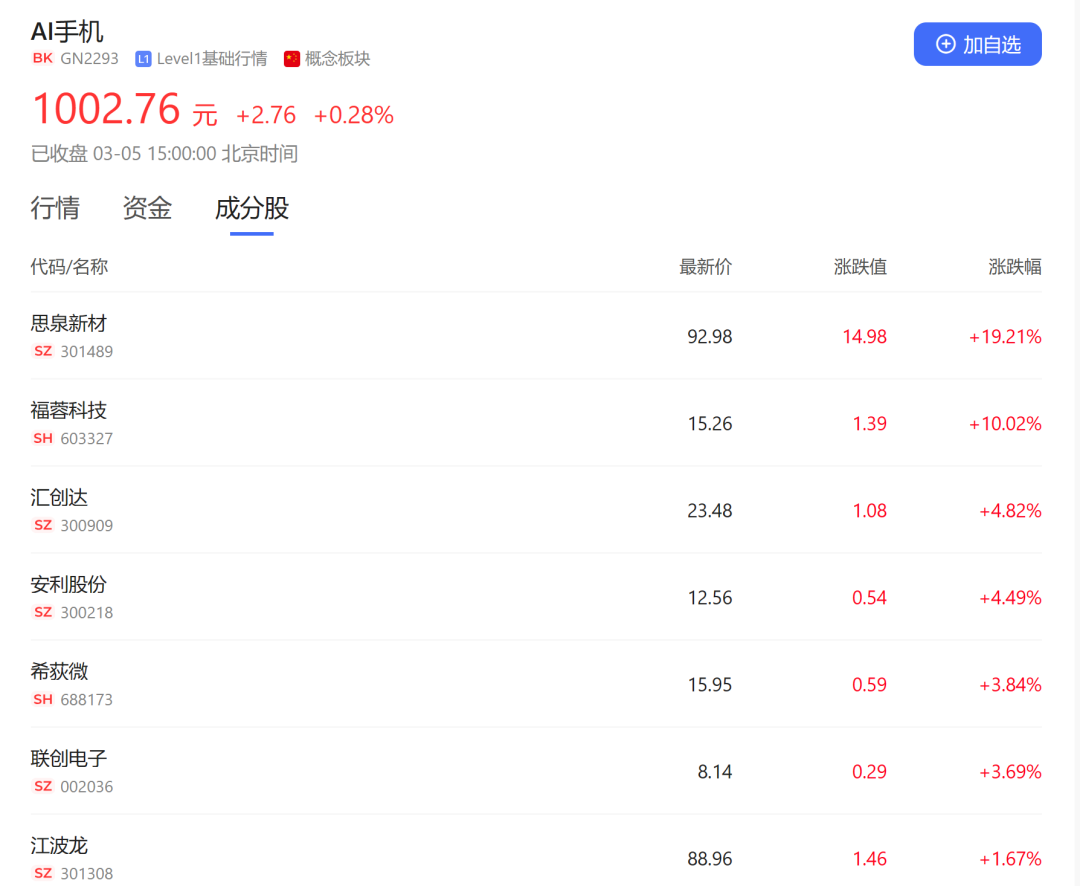Click the +19.21% change percentage
Image resolution: width=1080 pixels, height=886 pixels.
1005,336
